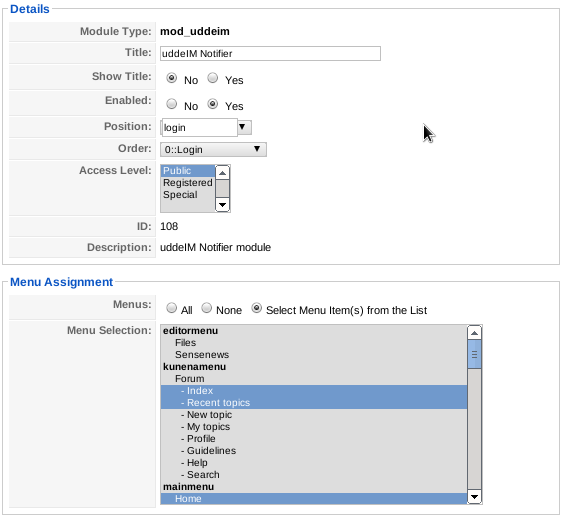Select No for Show Title
The image size is (566, 519).
[171, 78]
